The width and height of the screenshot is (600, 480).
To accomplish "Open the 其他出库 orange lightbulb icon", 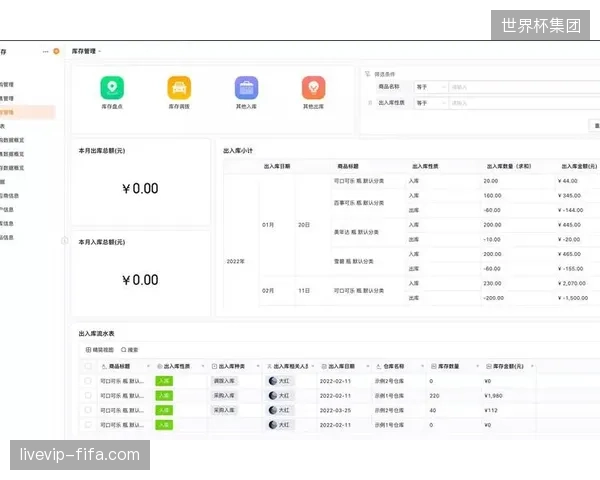I will pyautogui.click(x=313, y=88).
